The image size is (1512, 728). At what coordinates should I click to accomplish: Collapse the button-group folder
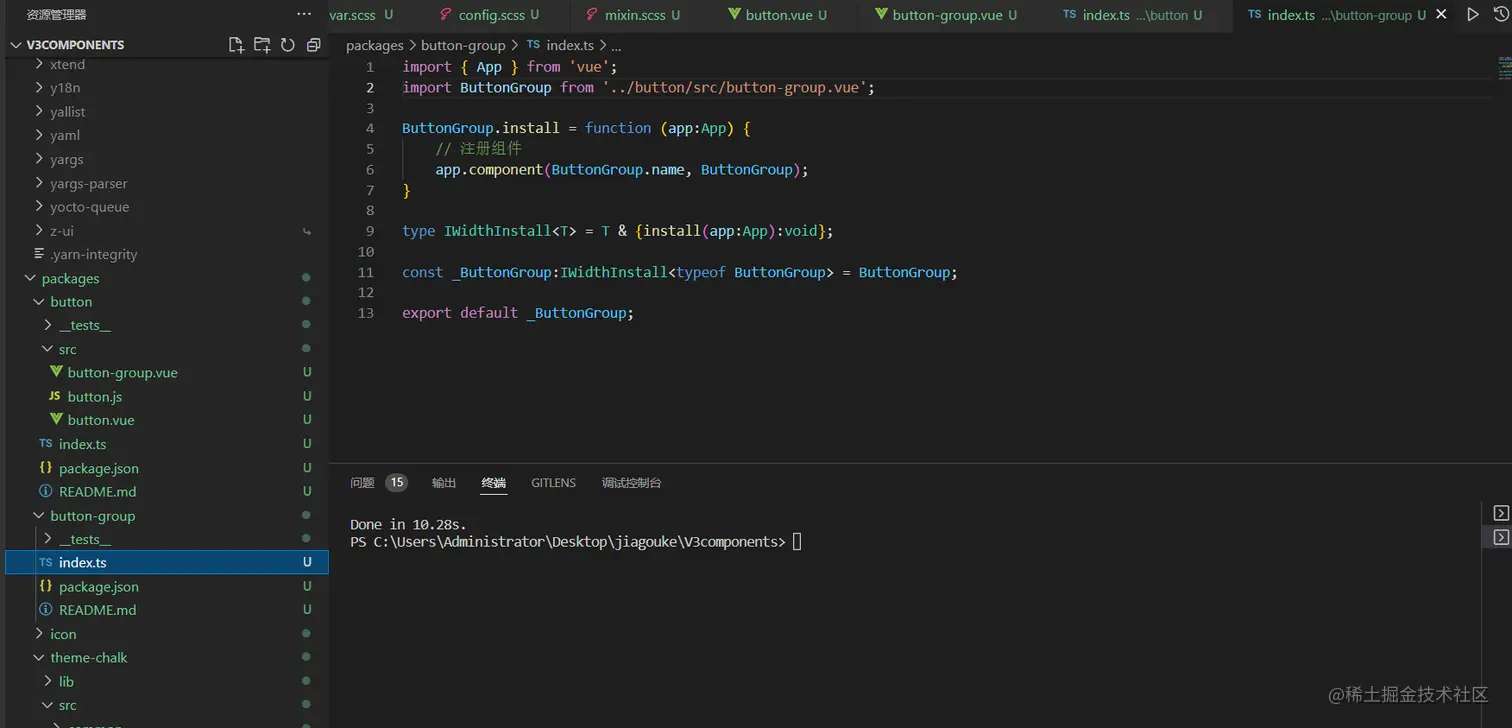[39, 516]
